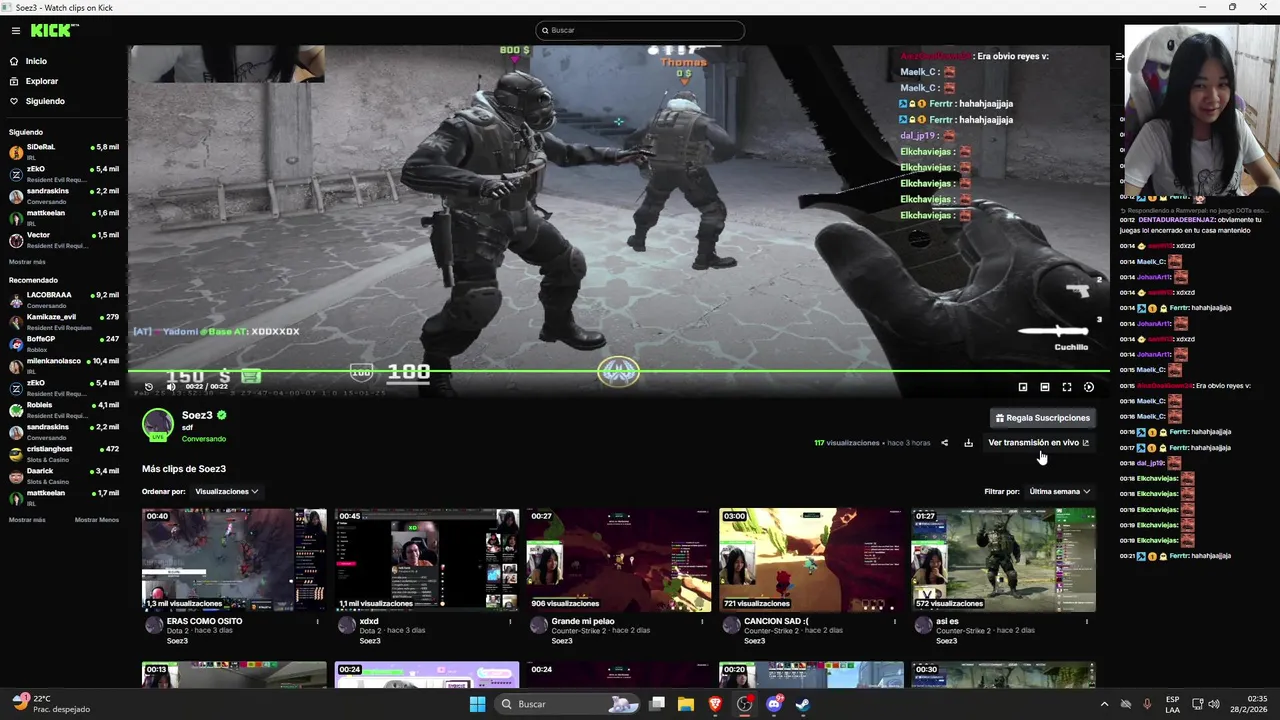Show more followed channels via Mostrar más
The width and height of the screenshot is (1280, 720).
tap(27, 262)
